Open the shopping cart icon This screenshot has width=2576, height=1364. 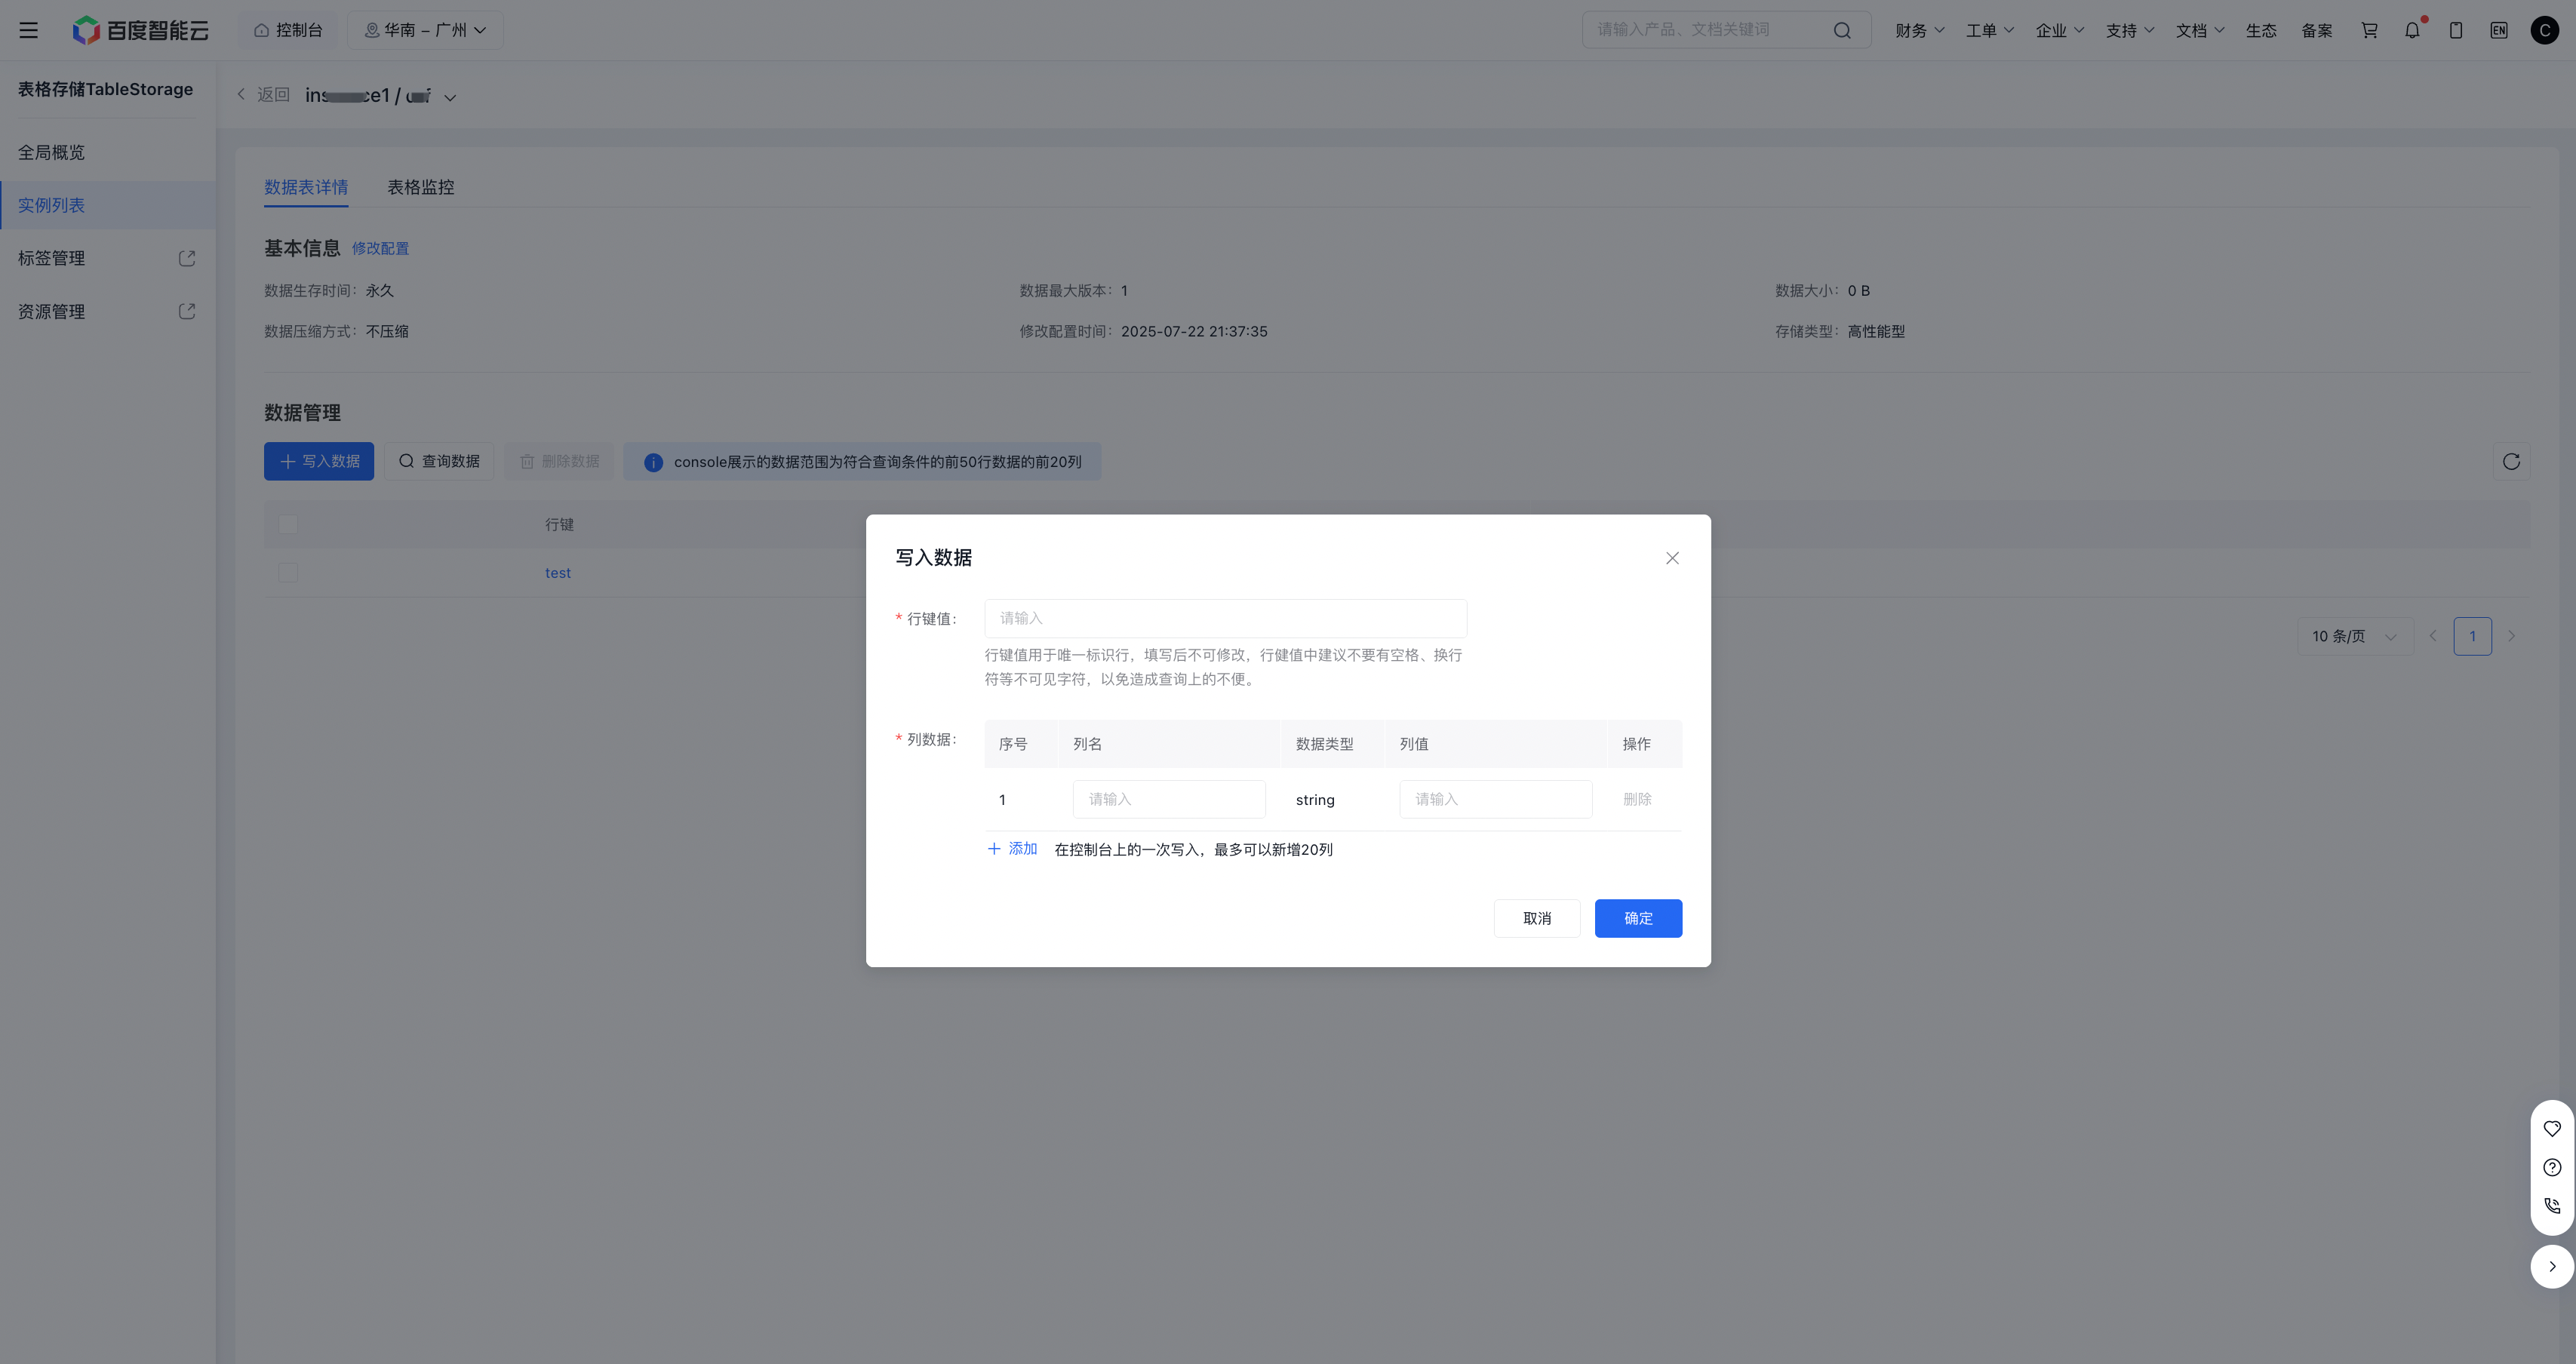pyautogui.click(x=2369, y=30)
